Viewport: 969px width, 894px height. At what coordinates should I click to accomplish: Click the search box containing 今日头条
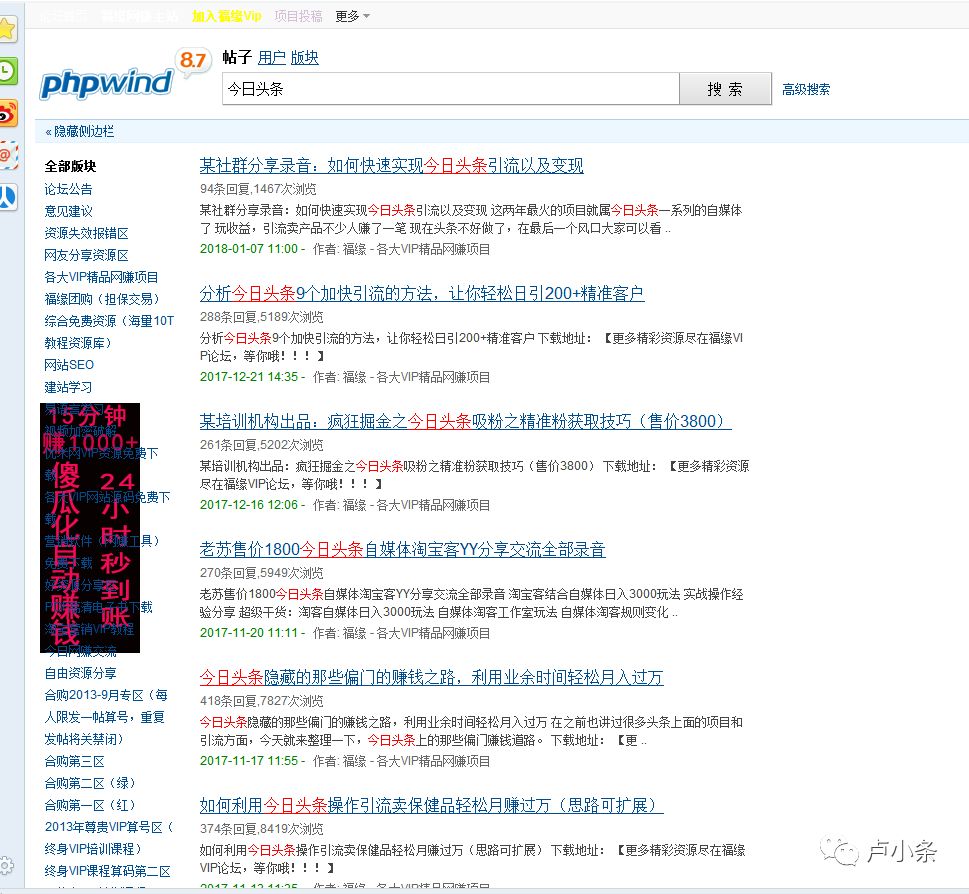(x=451, y=89)
